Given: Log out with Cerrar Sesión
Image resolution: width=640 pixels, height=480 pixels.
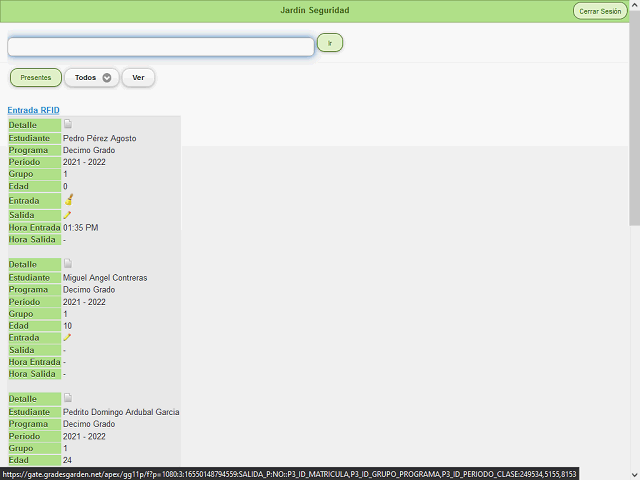Looking at the screenshot, I should pos(600,11).
